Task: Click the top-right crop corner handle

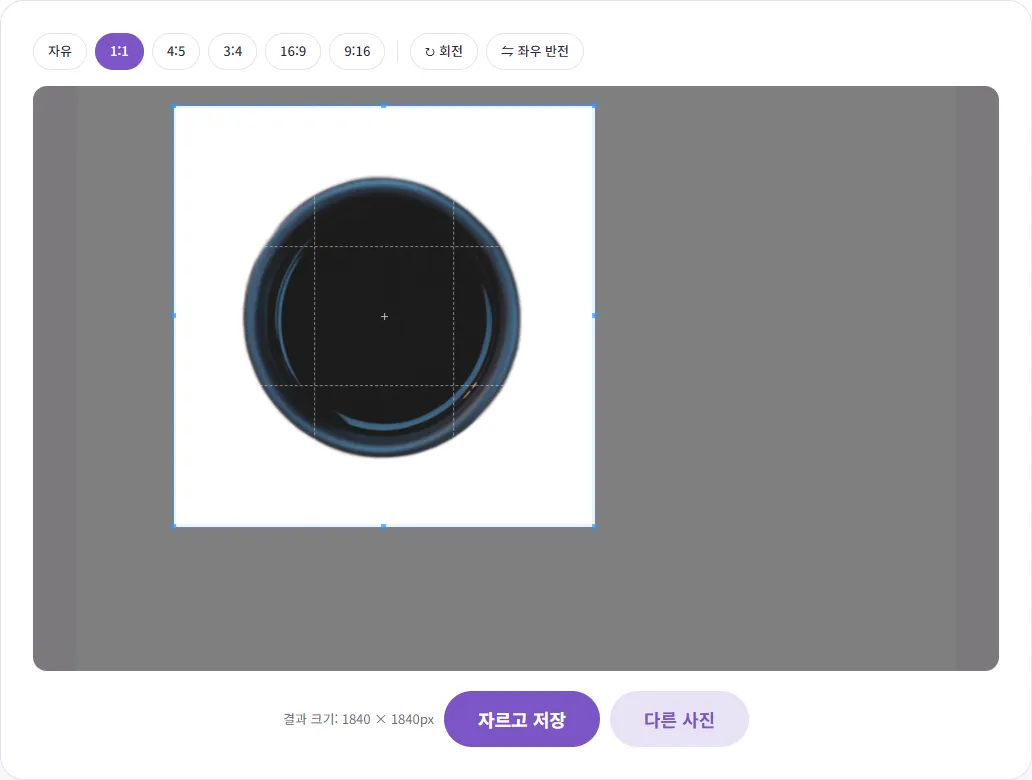Action: (594, 106)
